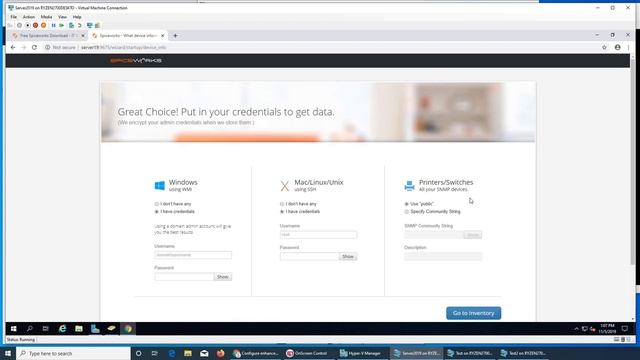This screenshot has height=360, width=640.
Task: Show the Windows password
Action: [x=222, y=277]
